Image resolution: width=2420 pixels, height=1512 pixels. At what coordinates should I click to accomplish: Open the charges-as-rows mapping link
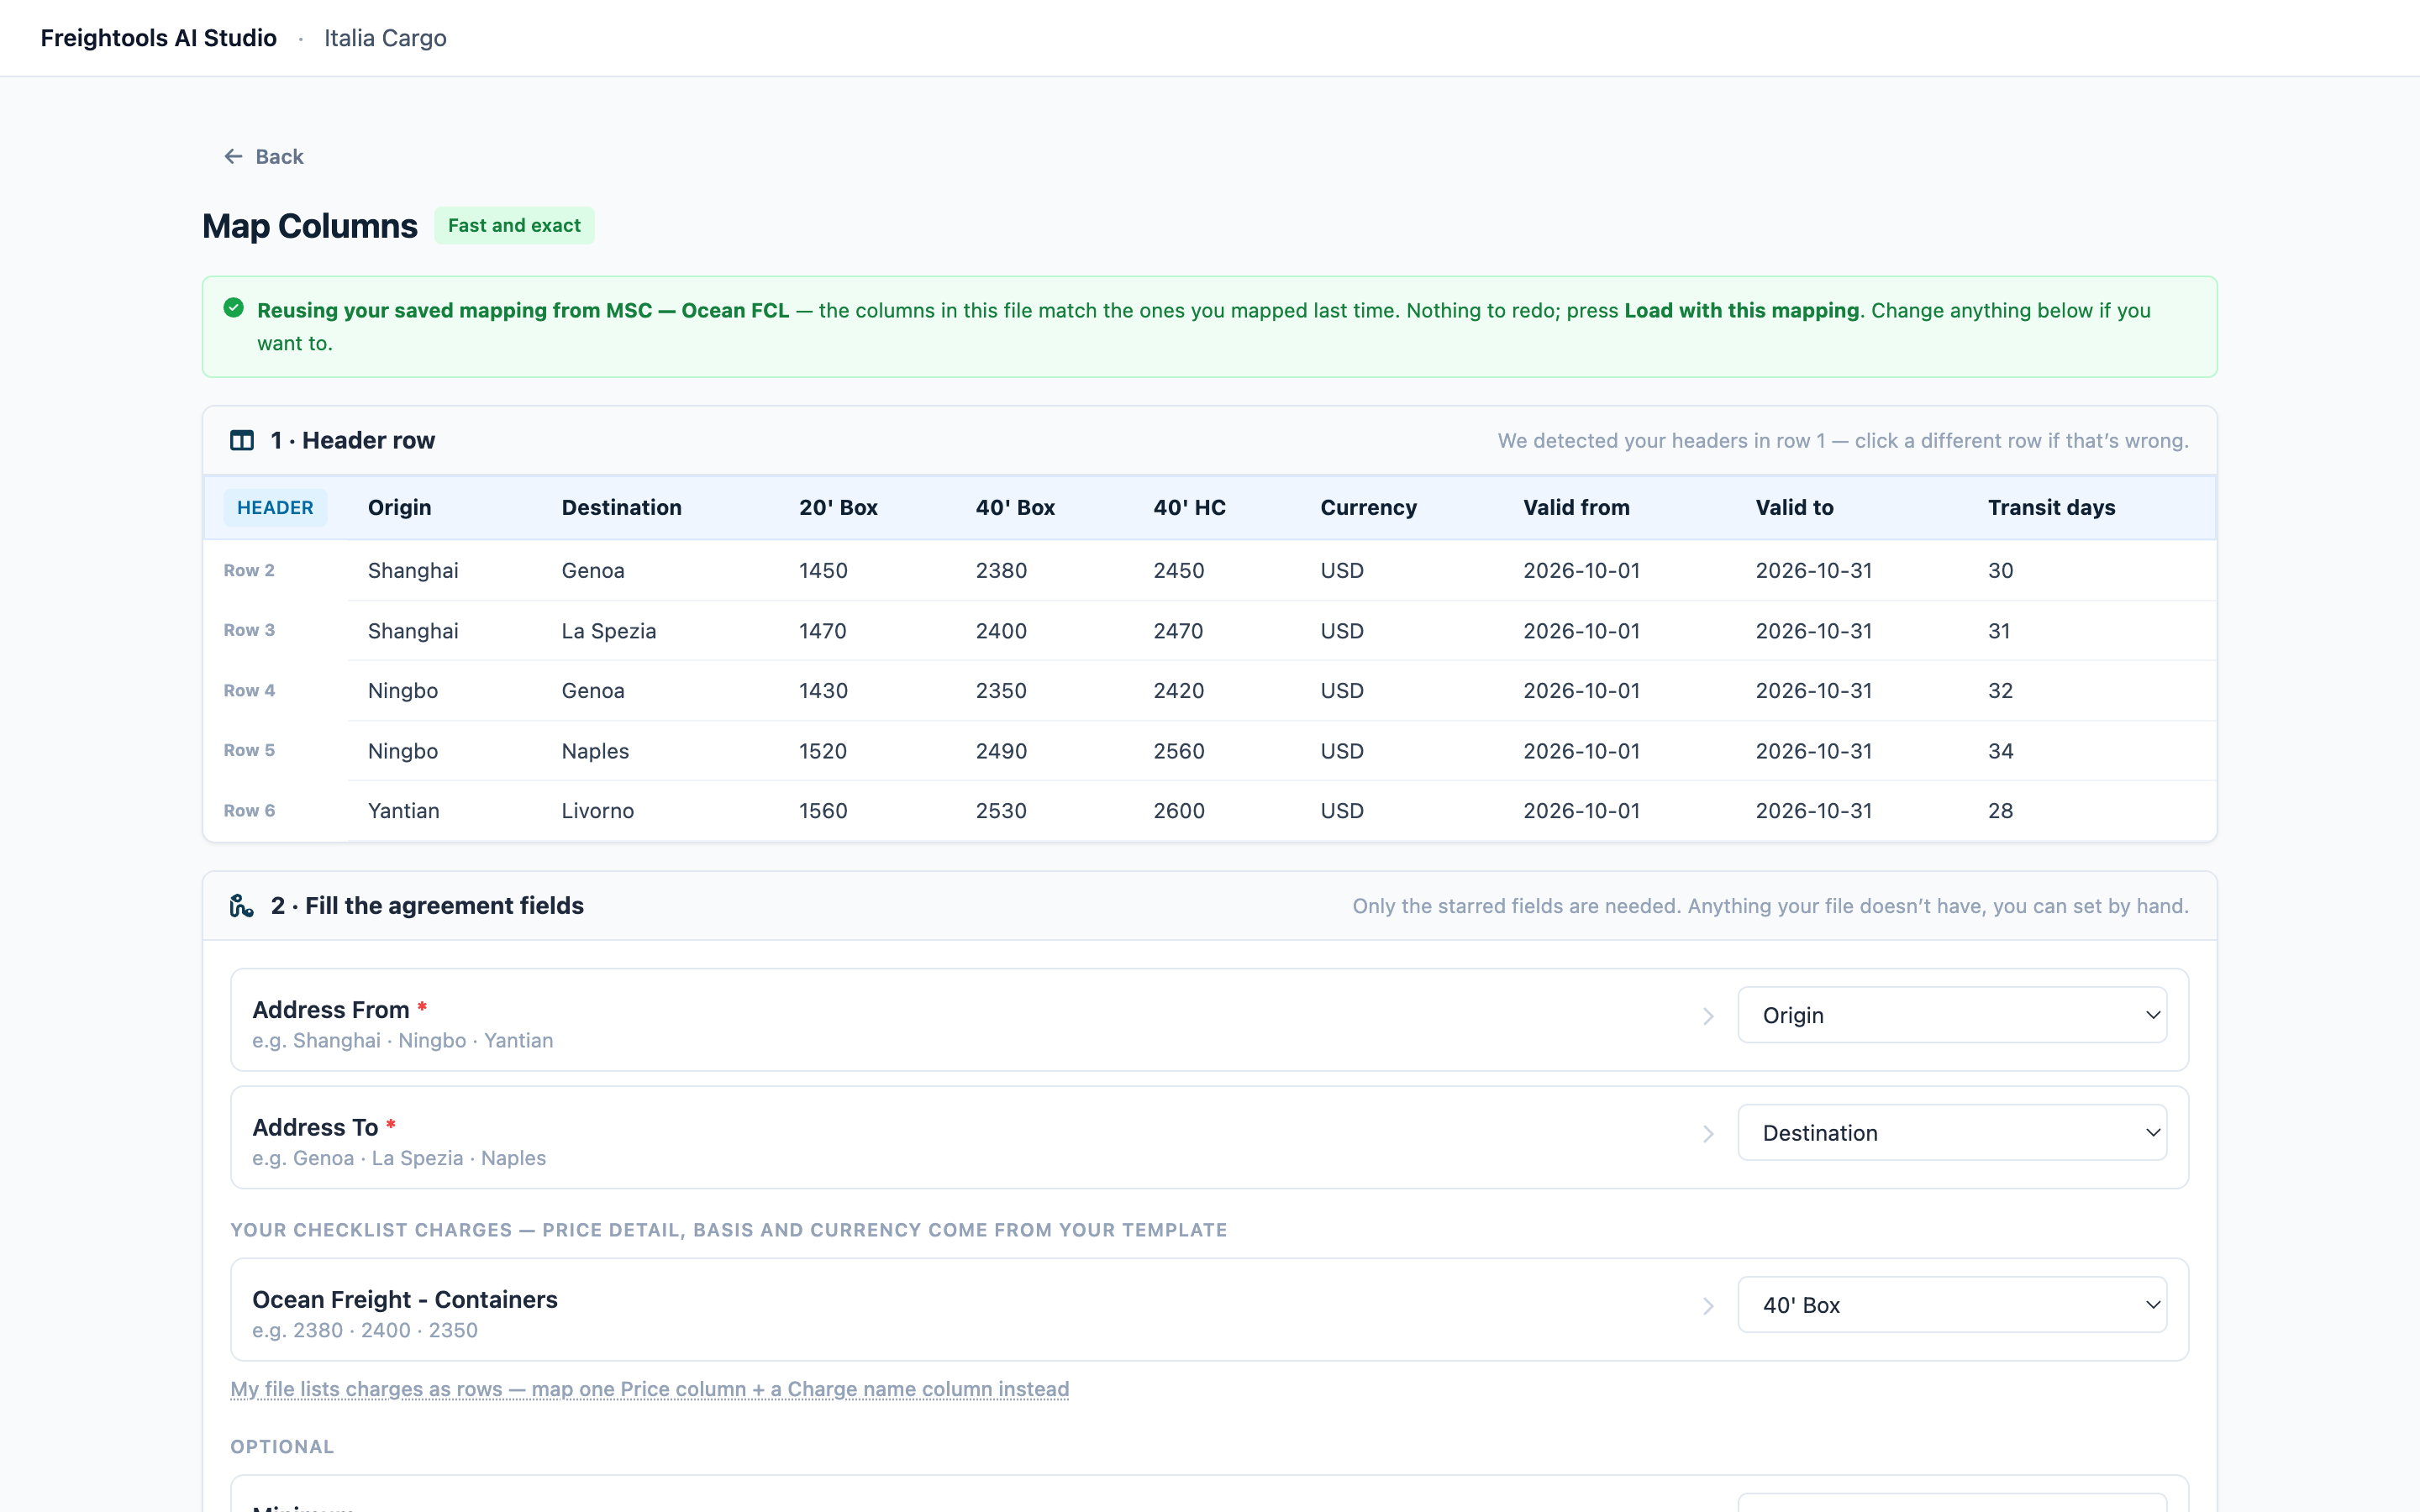point(650,1389)
